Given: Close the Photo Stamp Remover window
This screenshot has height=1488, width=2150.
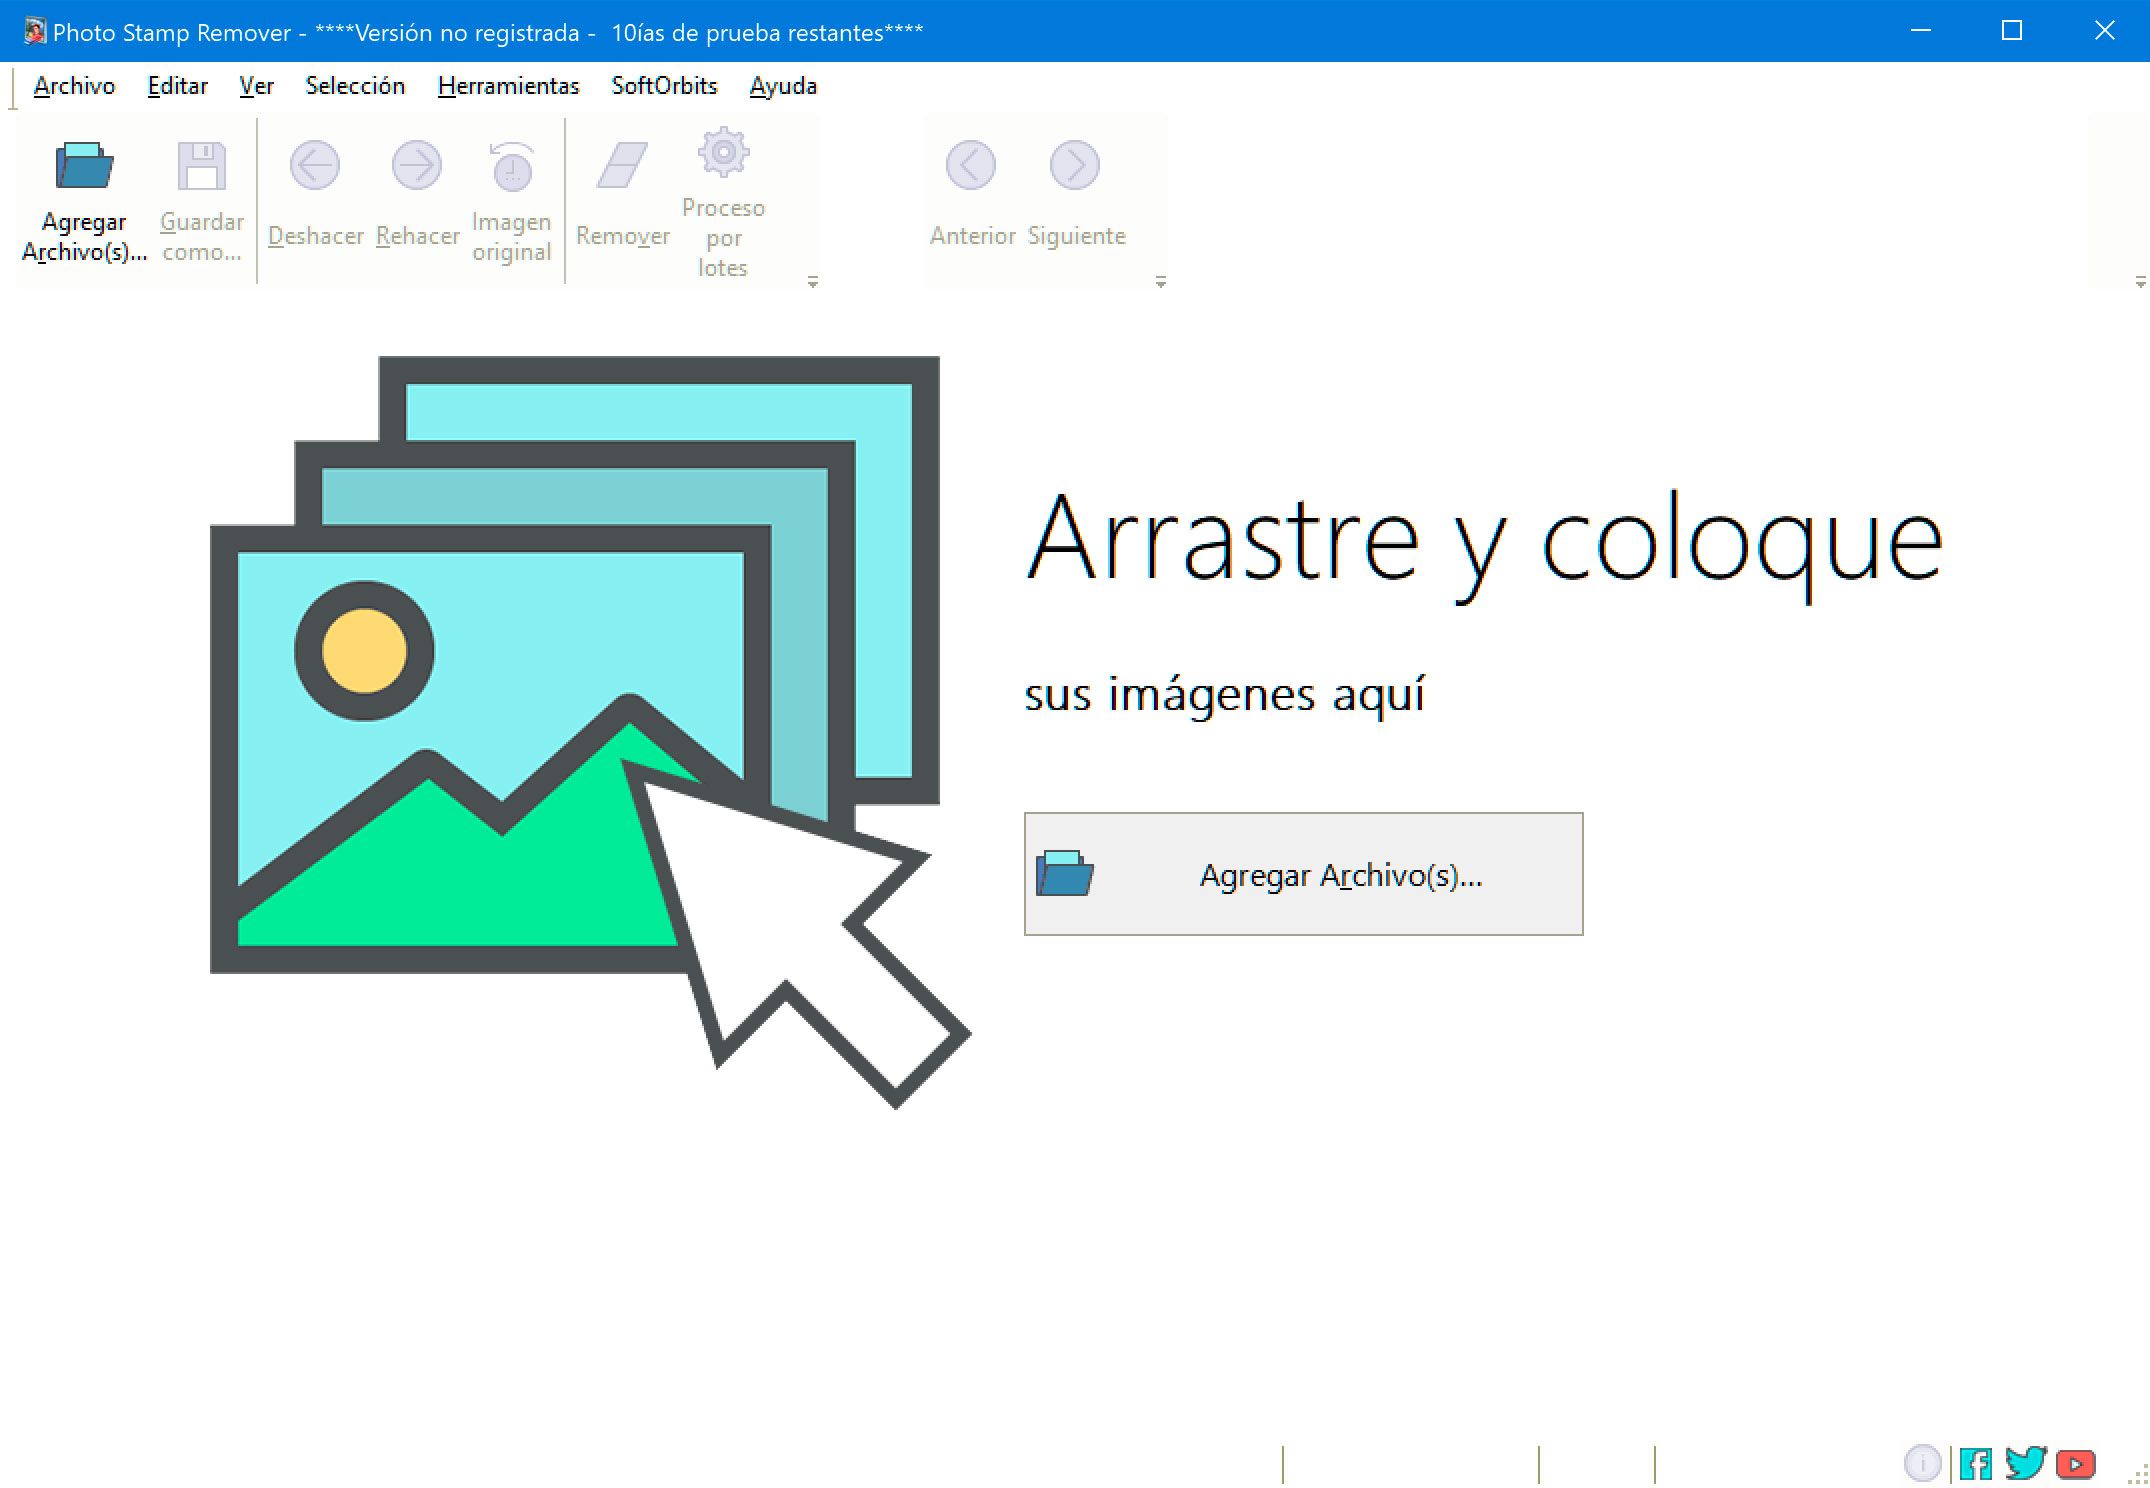Looking at the screenshot, I should tap(2104, 31).
